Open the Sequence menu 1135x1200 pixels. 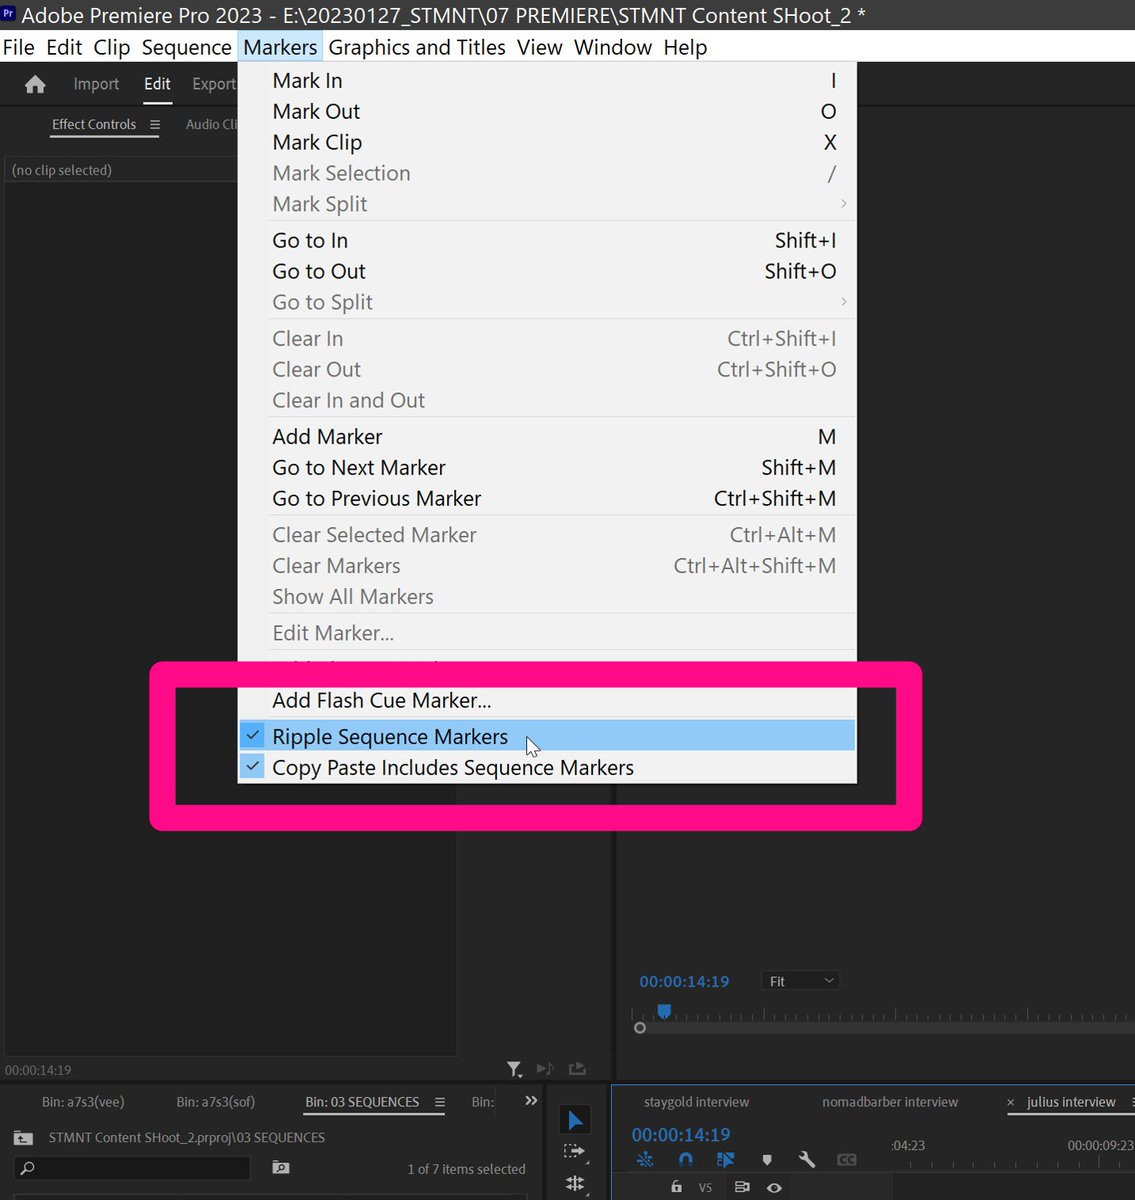point(186,47)
